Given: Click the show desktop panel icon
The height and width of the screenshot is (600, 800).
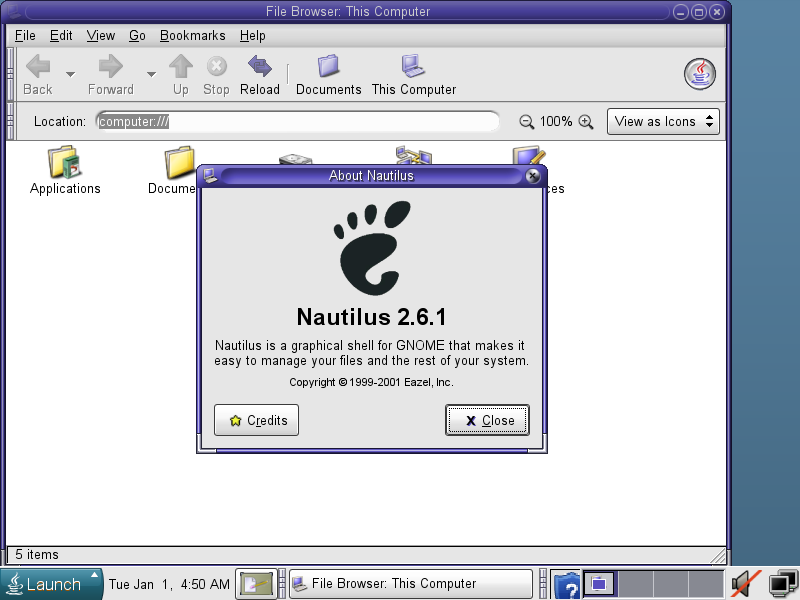Looking at the screenshot, I should click(x=256, y=584).
